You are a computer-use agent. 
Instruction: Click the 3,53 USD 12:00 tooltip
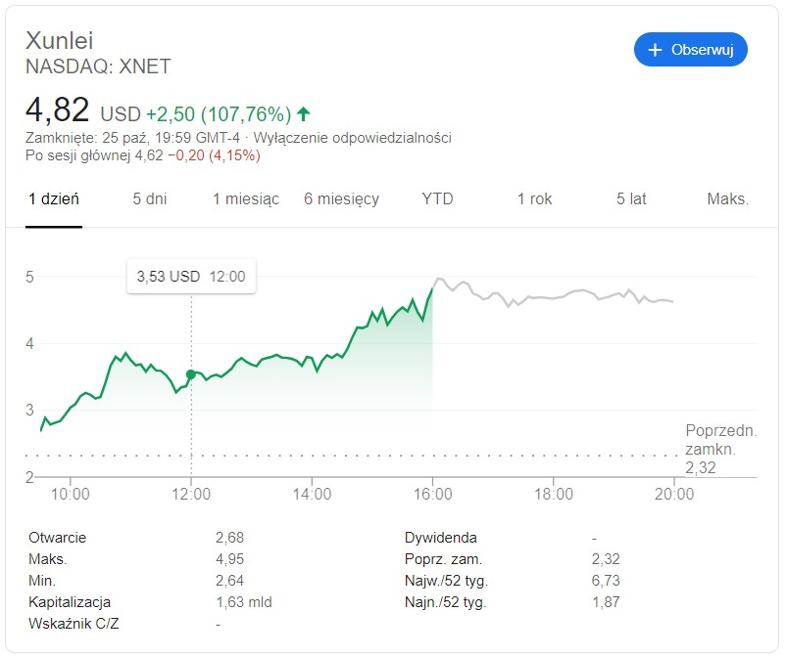tap(191, 276)
